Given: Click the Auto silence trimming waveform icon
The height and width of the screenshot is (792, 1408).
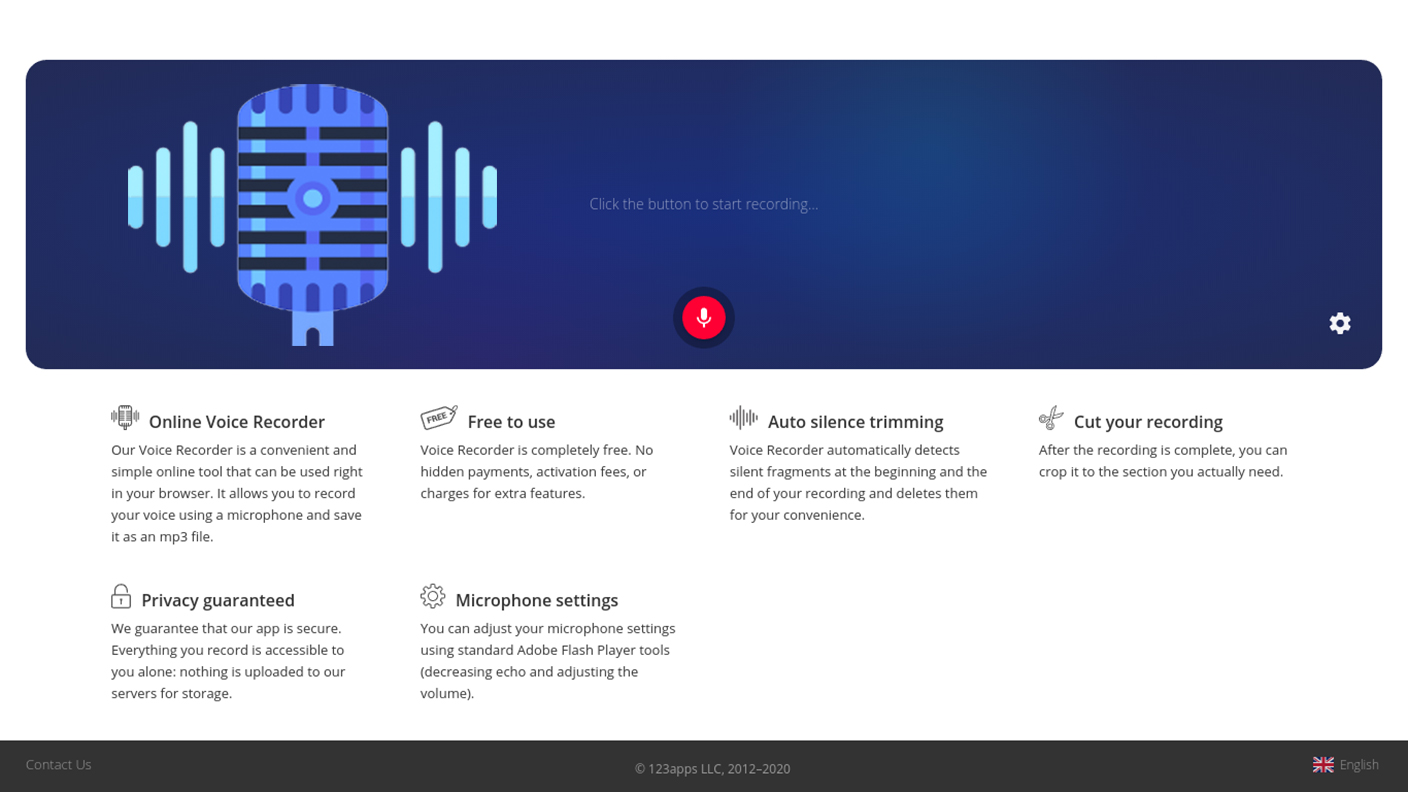Looking at the screenshot, I should [744, 417].
